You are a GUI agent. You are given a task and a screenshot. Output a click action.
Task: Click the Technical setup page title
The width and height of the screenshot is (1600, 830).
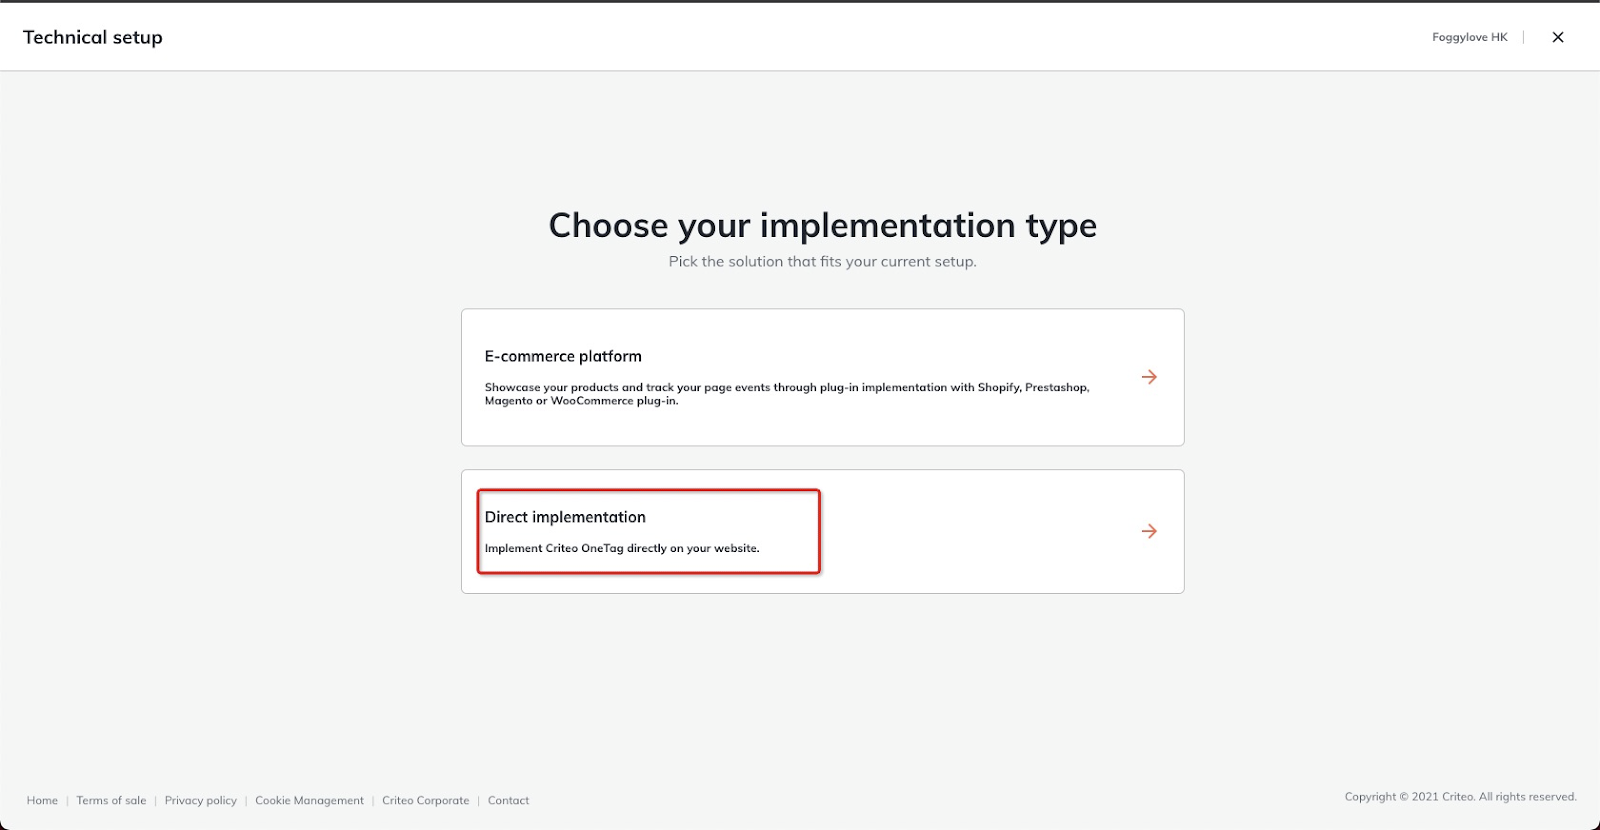point(93,37)
